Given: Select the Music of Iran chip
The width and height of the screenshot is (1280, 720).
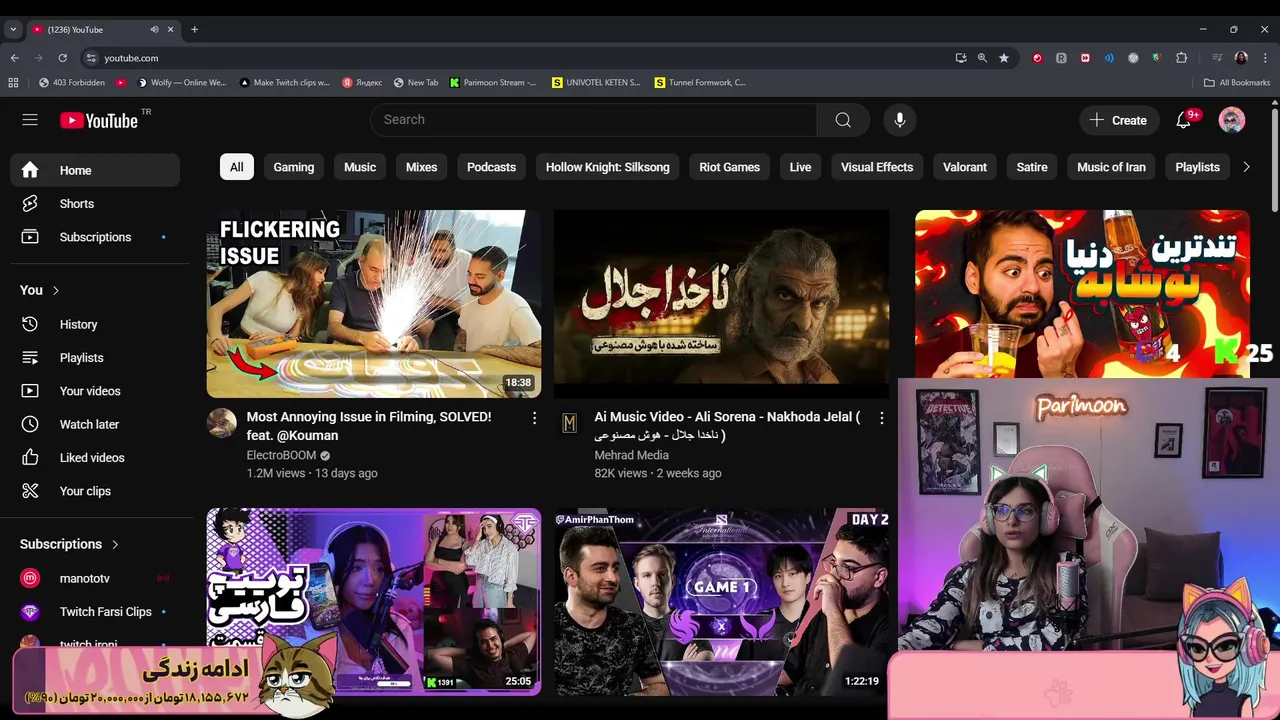Looking at the screenshot, I should point(1111,167).
